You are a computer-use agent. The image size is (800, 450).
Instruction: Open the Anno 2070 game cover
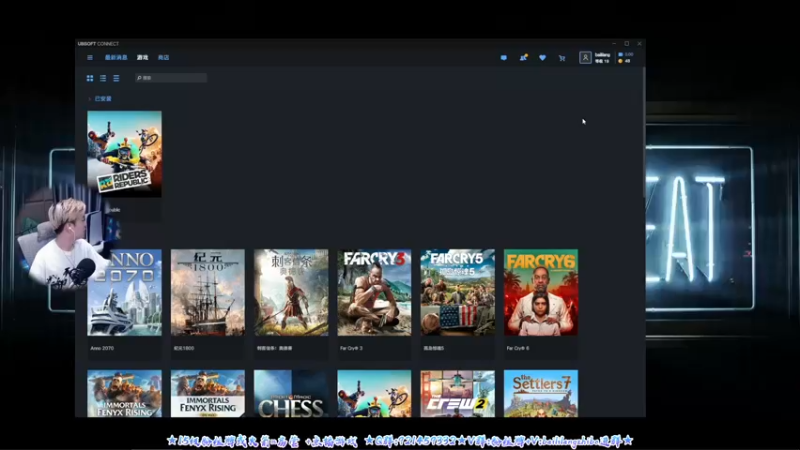tap(124, 292)
